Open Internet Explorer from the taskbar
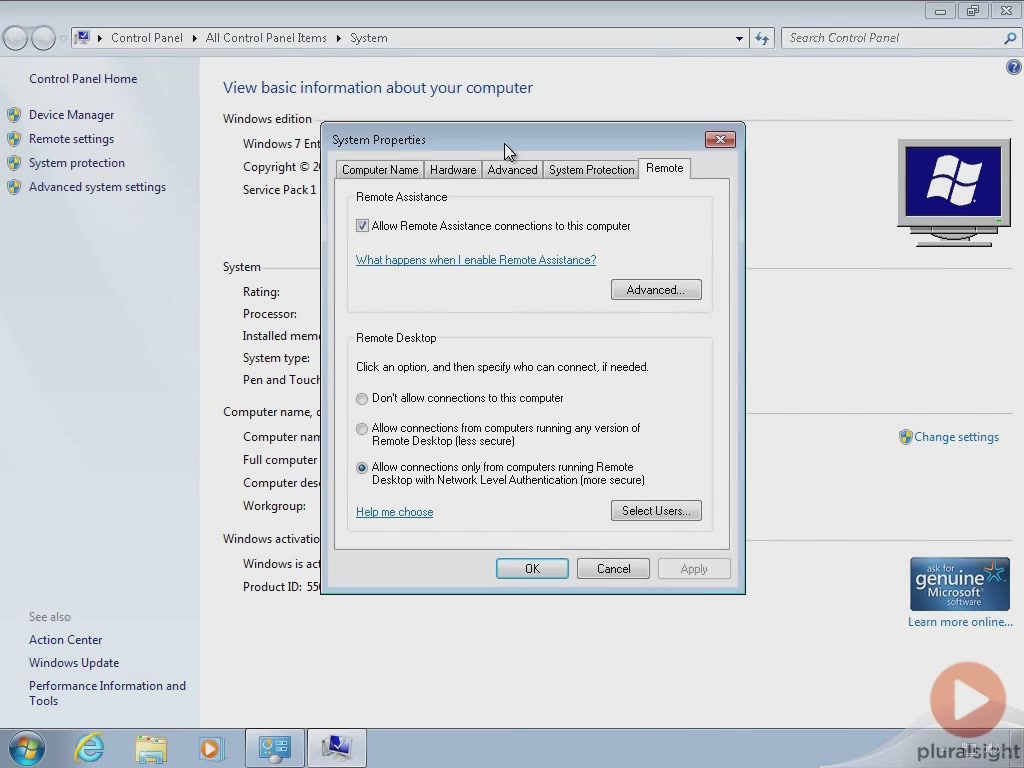 tap(89, 748)
